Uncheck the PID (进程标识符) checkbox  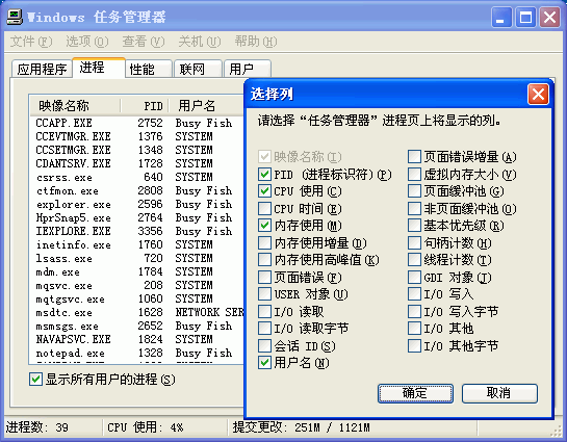coord(265,174)
